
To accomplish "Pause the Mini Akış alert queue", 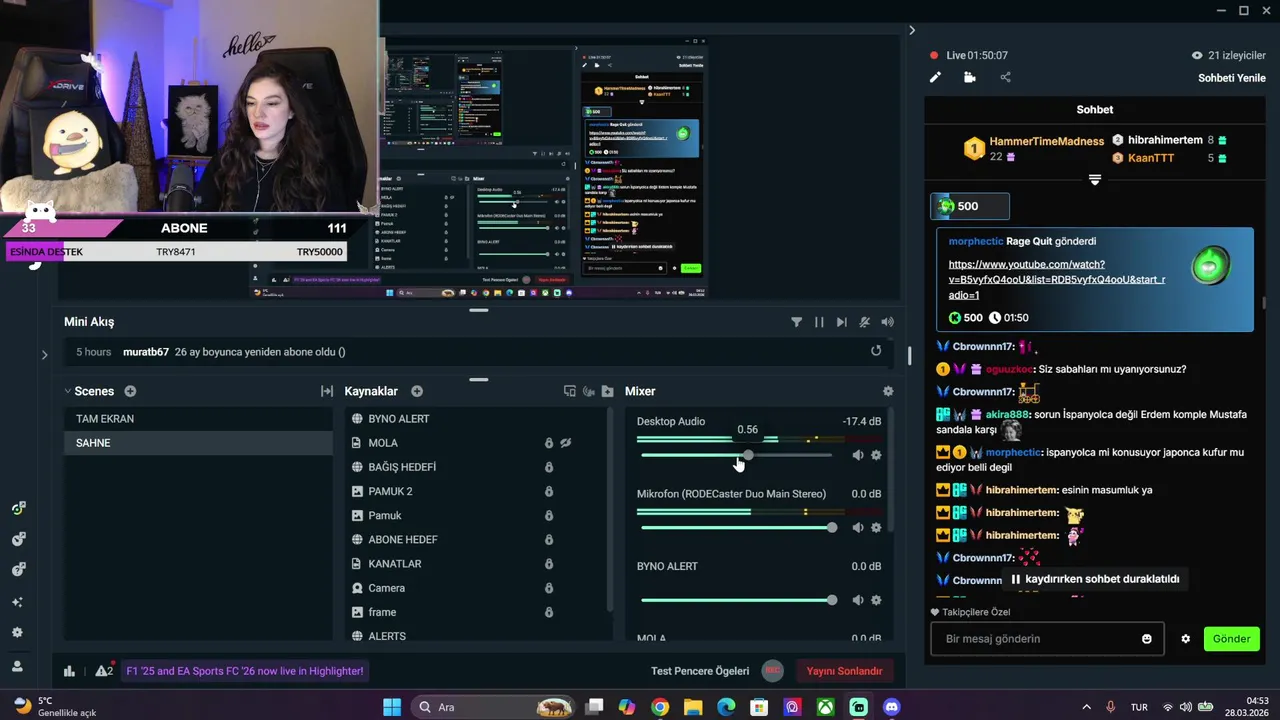I will pyautogui.click(x=819, y=322).
